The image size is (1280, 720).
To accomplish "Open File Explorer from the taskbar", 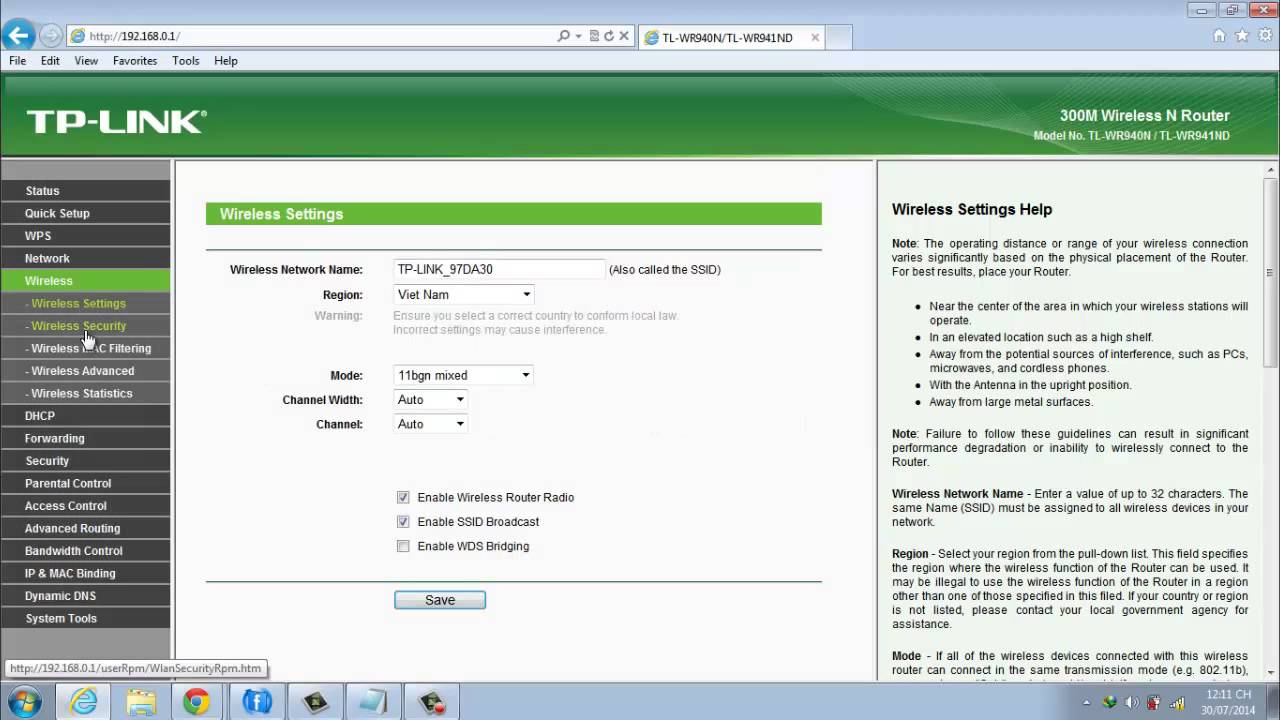I will (x=141, y=702).
